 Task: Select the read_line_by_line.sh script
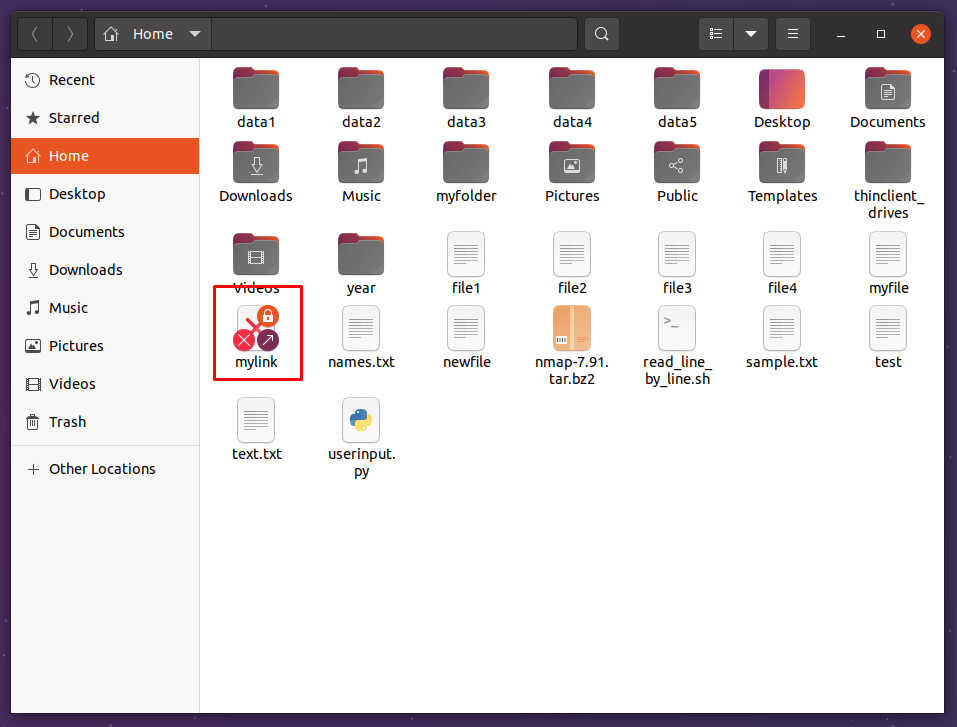point(676,328)
